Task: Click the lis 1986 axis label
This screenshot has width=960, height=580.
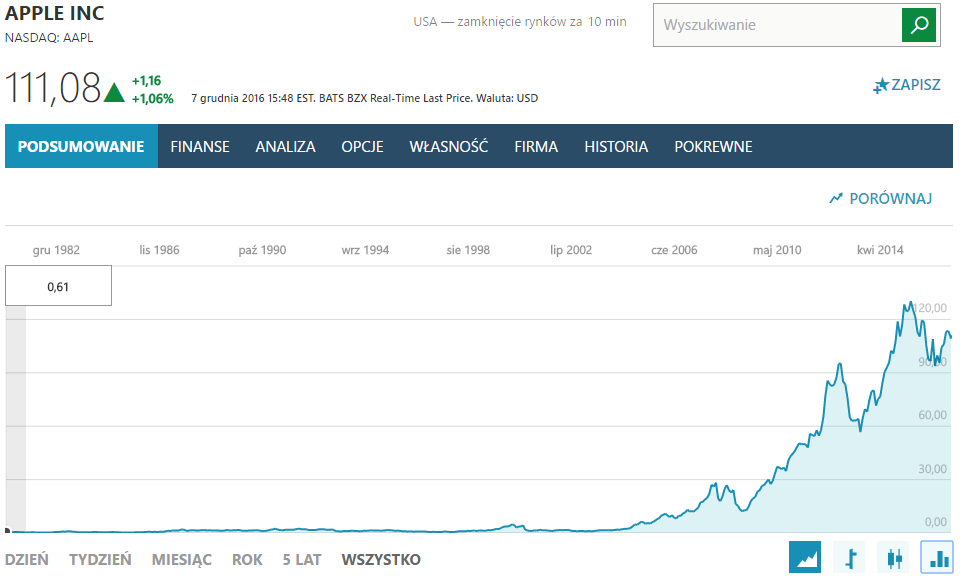Action: [159, 250]
